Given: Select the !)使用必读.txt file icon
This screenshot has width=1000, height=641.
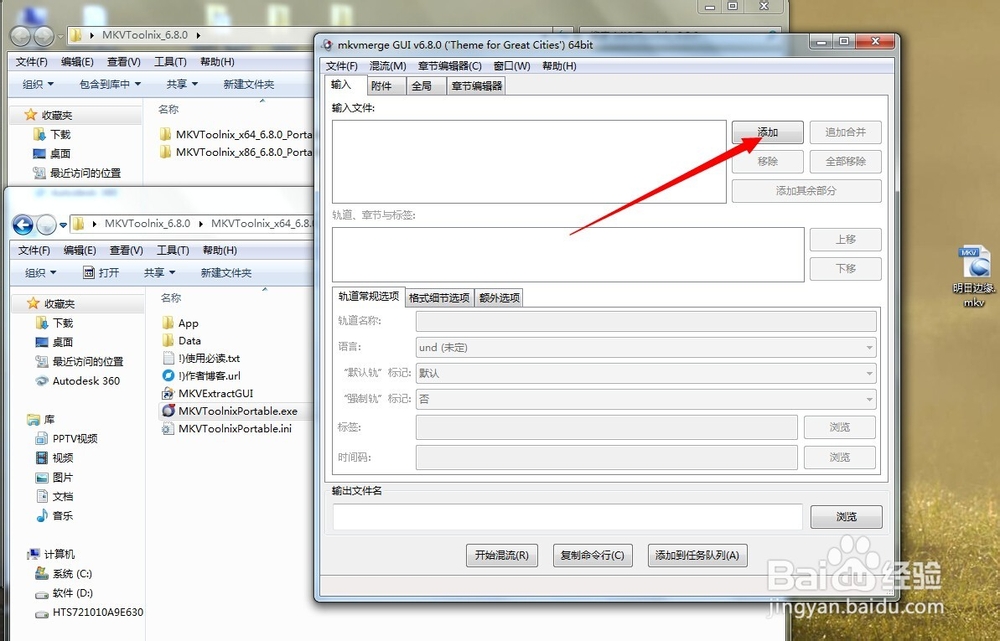Looking at the screenshot, I should 168,358.
